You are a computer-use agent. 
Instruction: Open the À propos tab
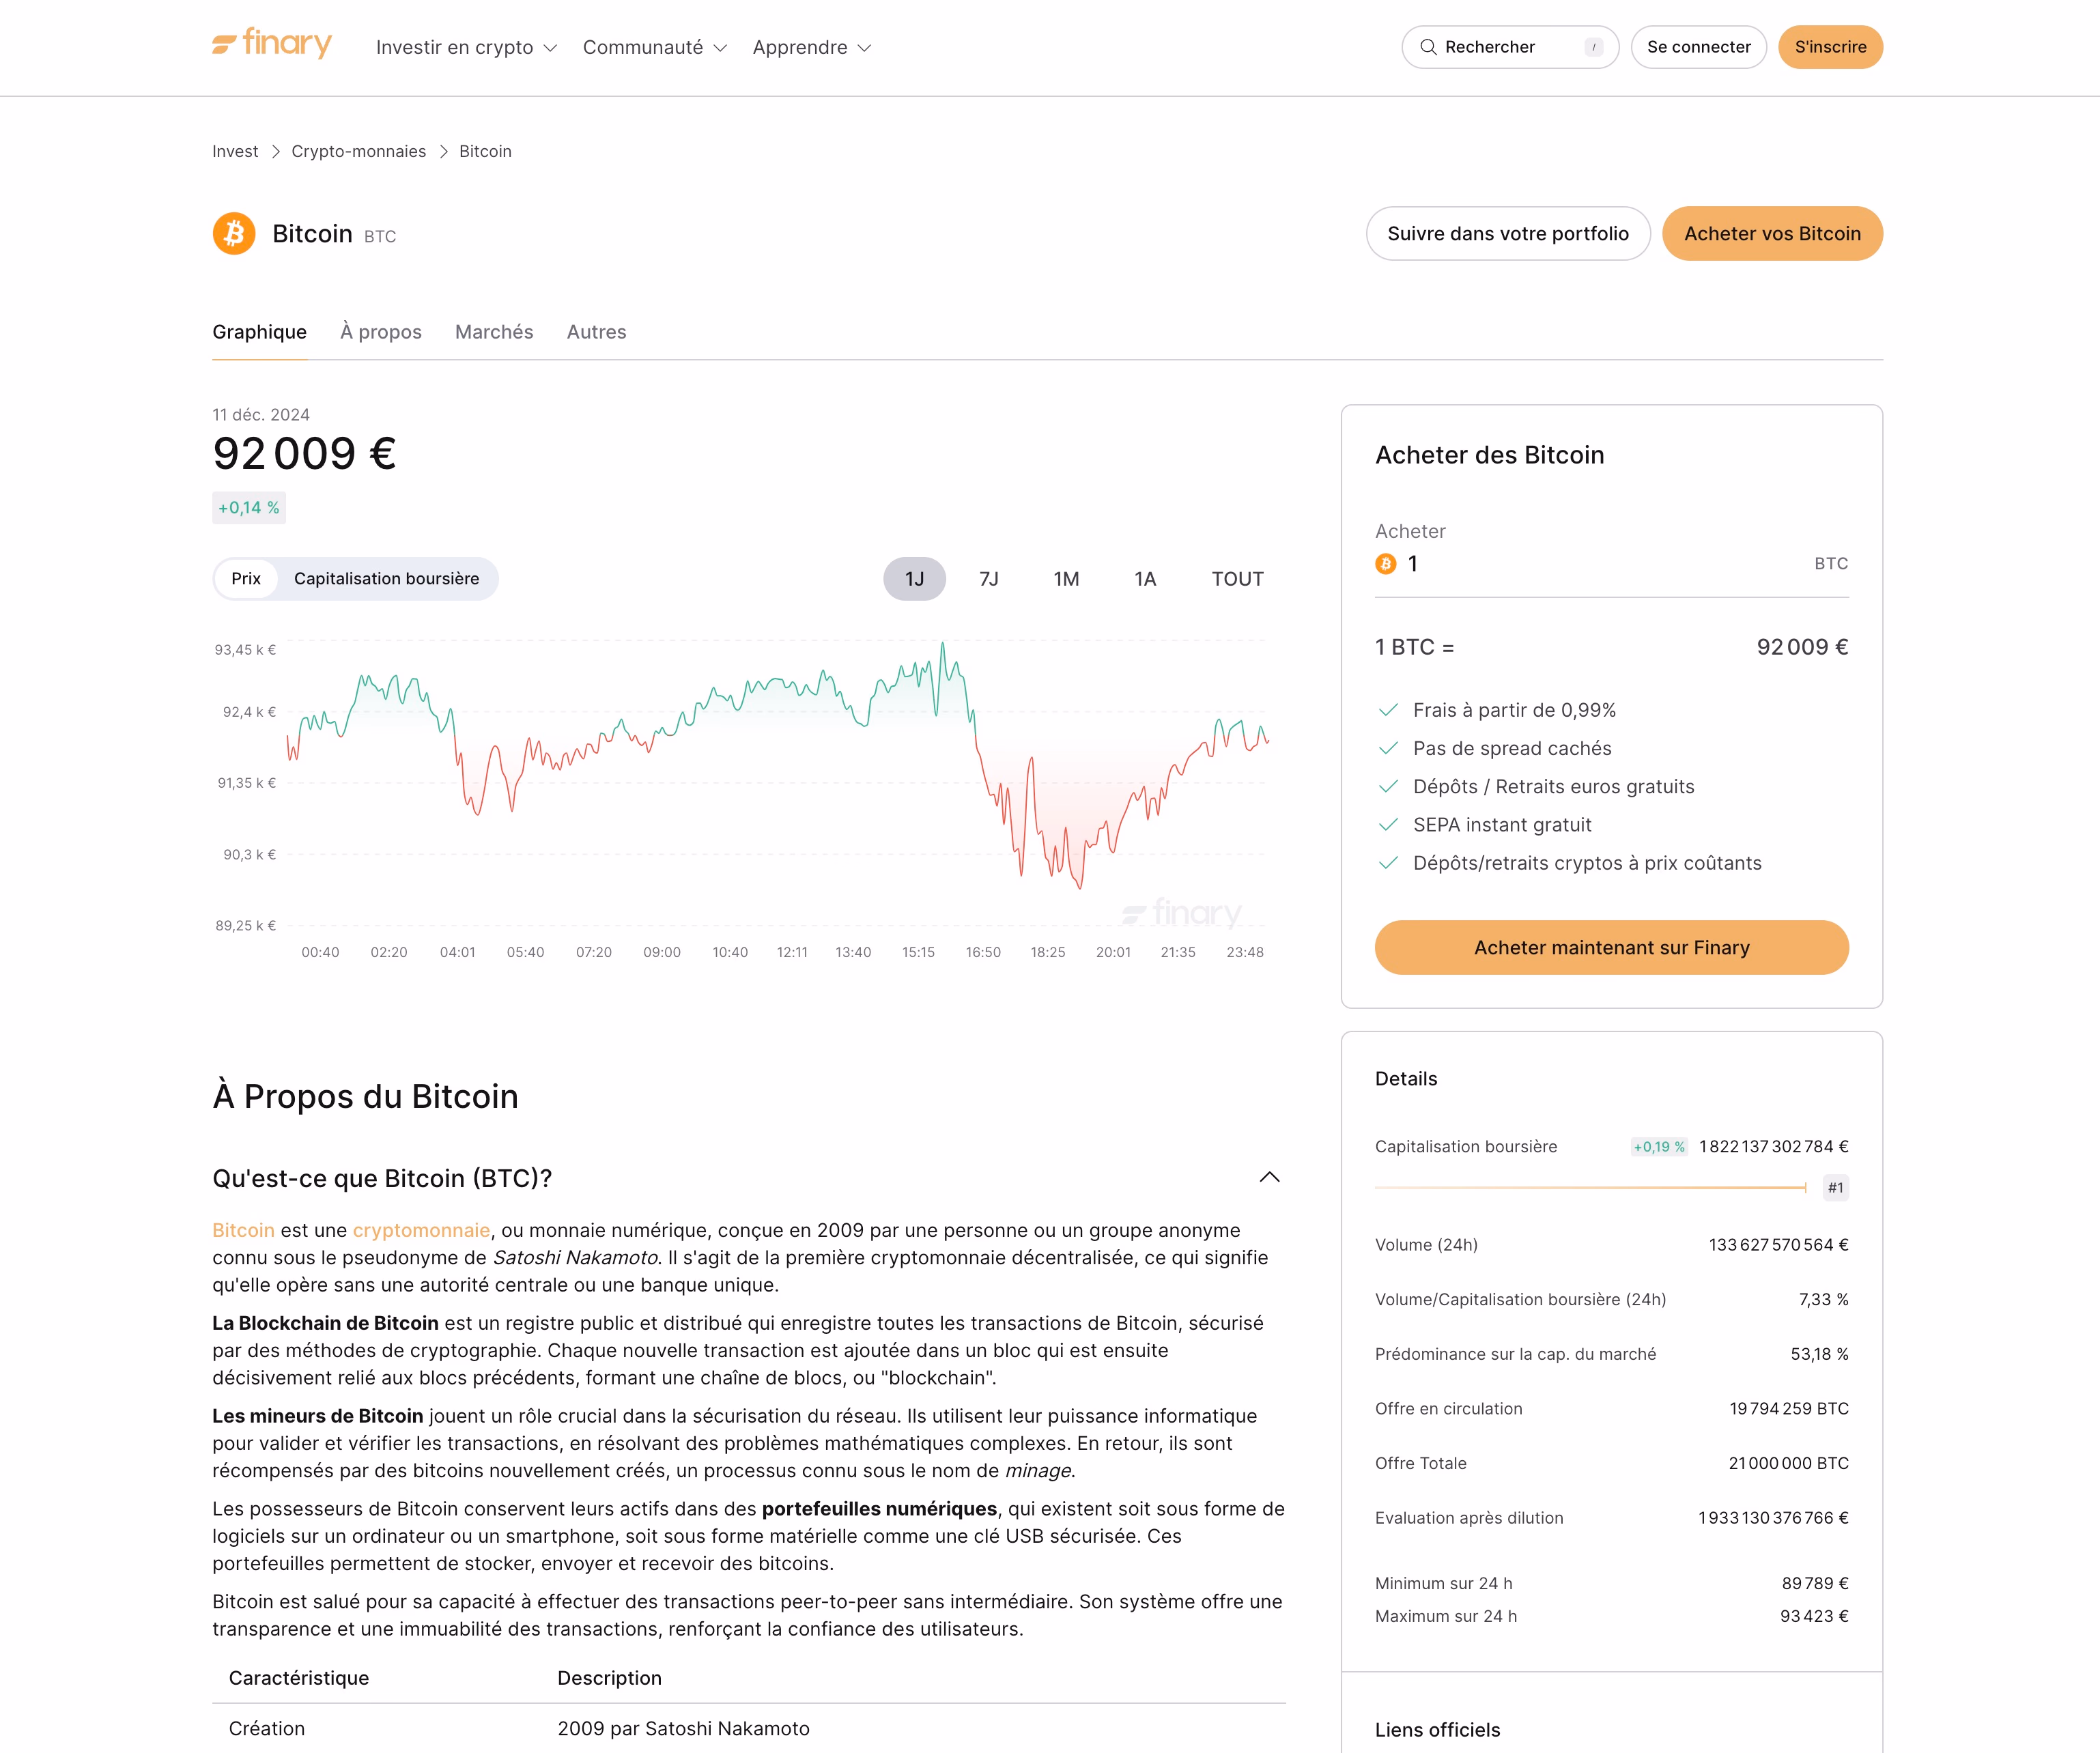(x=380, y=332)
